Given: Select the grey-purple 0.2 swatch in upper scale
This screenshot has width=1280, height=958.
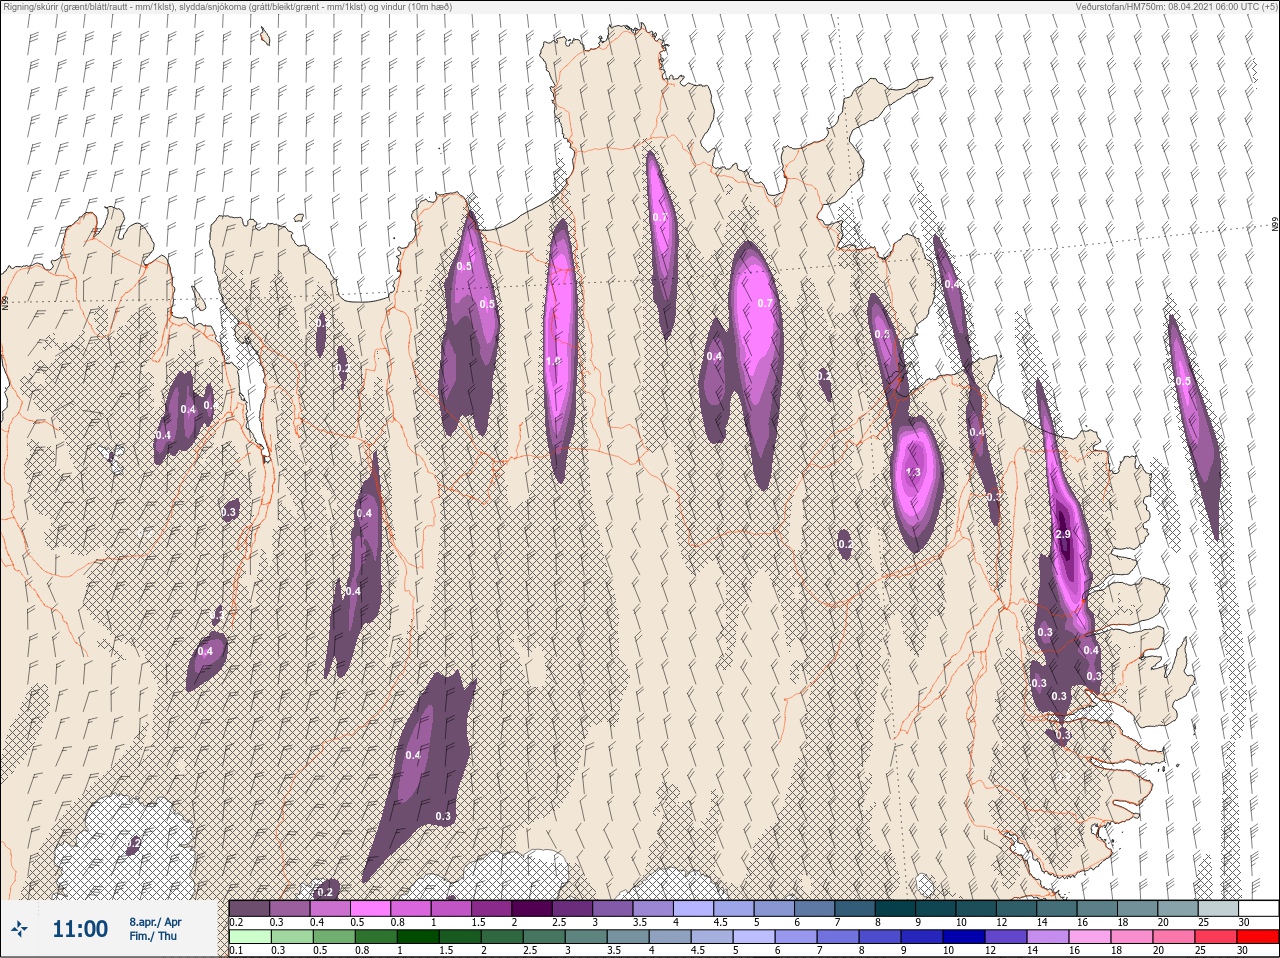Looking at the screenshot, I should point(249,908).
